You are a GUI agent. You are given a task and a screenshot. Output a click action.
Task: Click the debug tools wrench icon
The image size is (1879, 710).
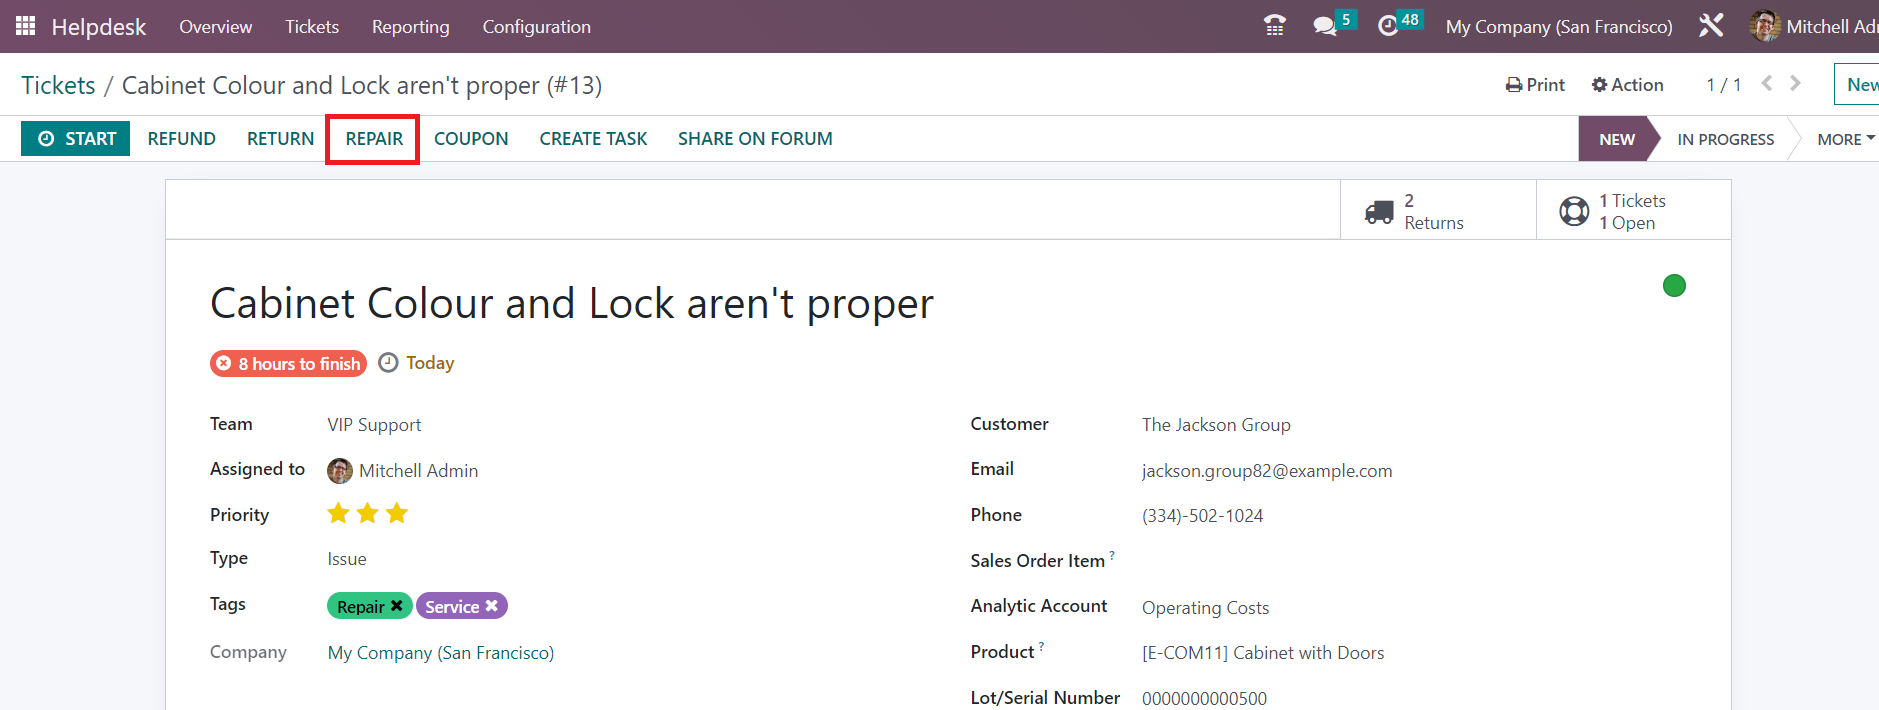(x=1711, y=26)
